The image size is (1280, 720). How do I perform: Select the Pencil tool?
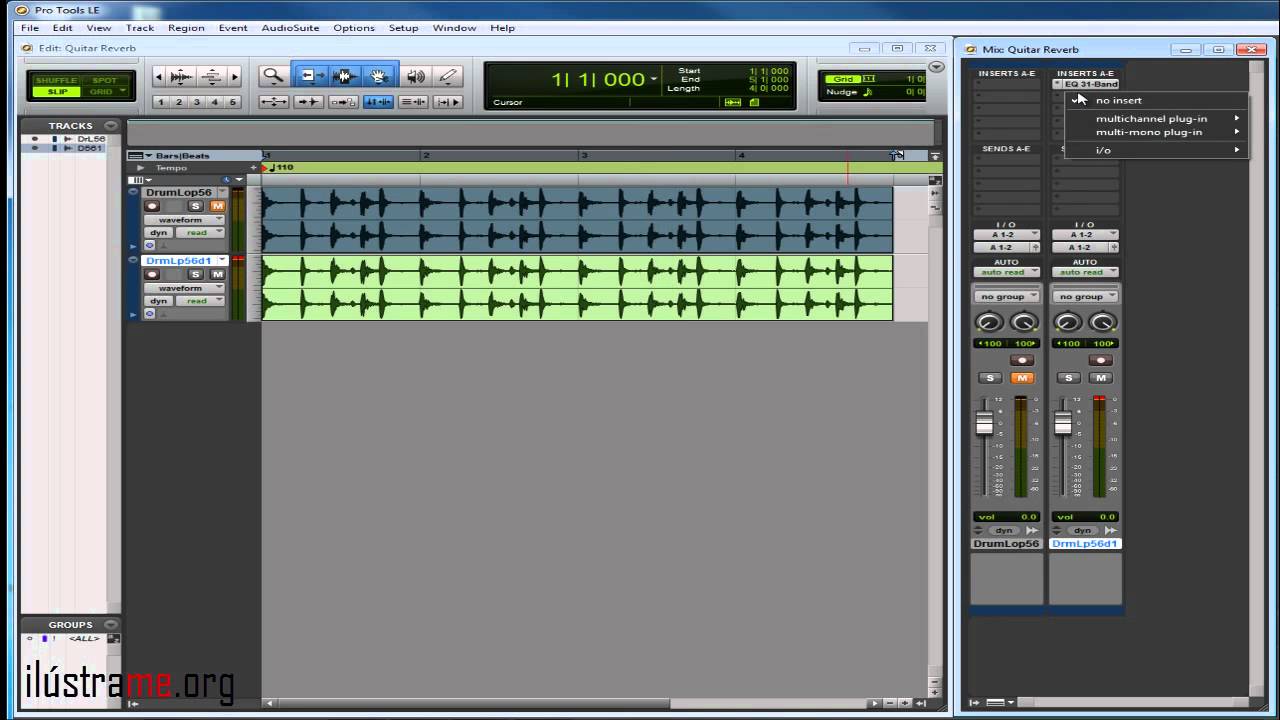pyautogui.click(x=448, y=76)
